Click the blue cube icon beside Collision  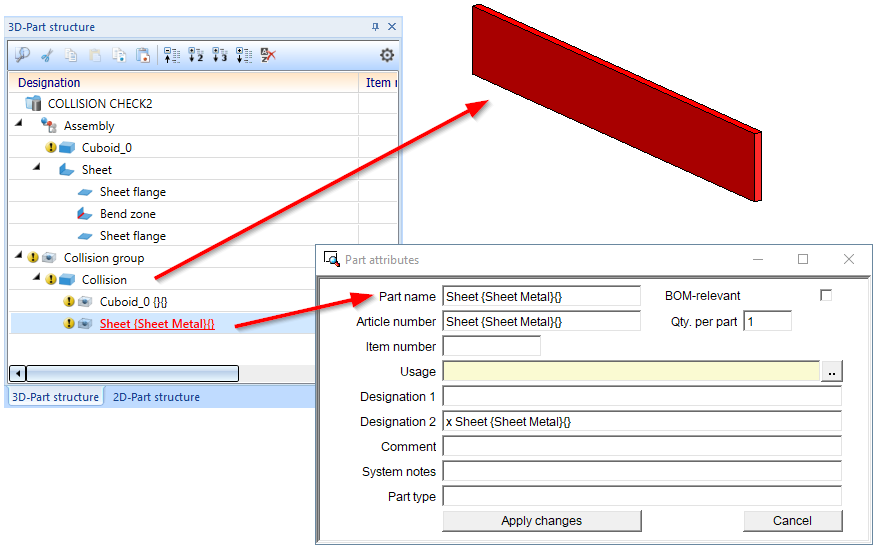[x=67, y=280]
